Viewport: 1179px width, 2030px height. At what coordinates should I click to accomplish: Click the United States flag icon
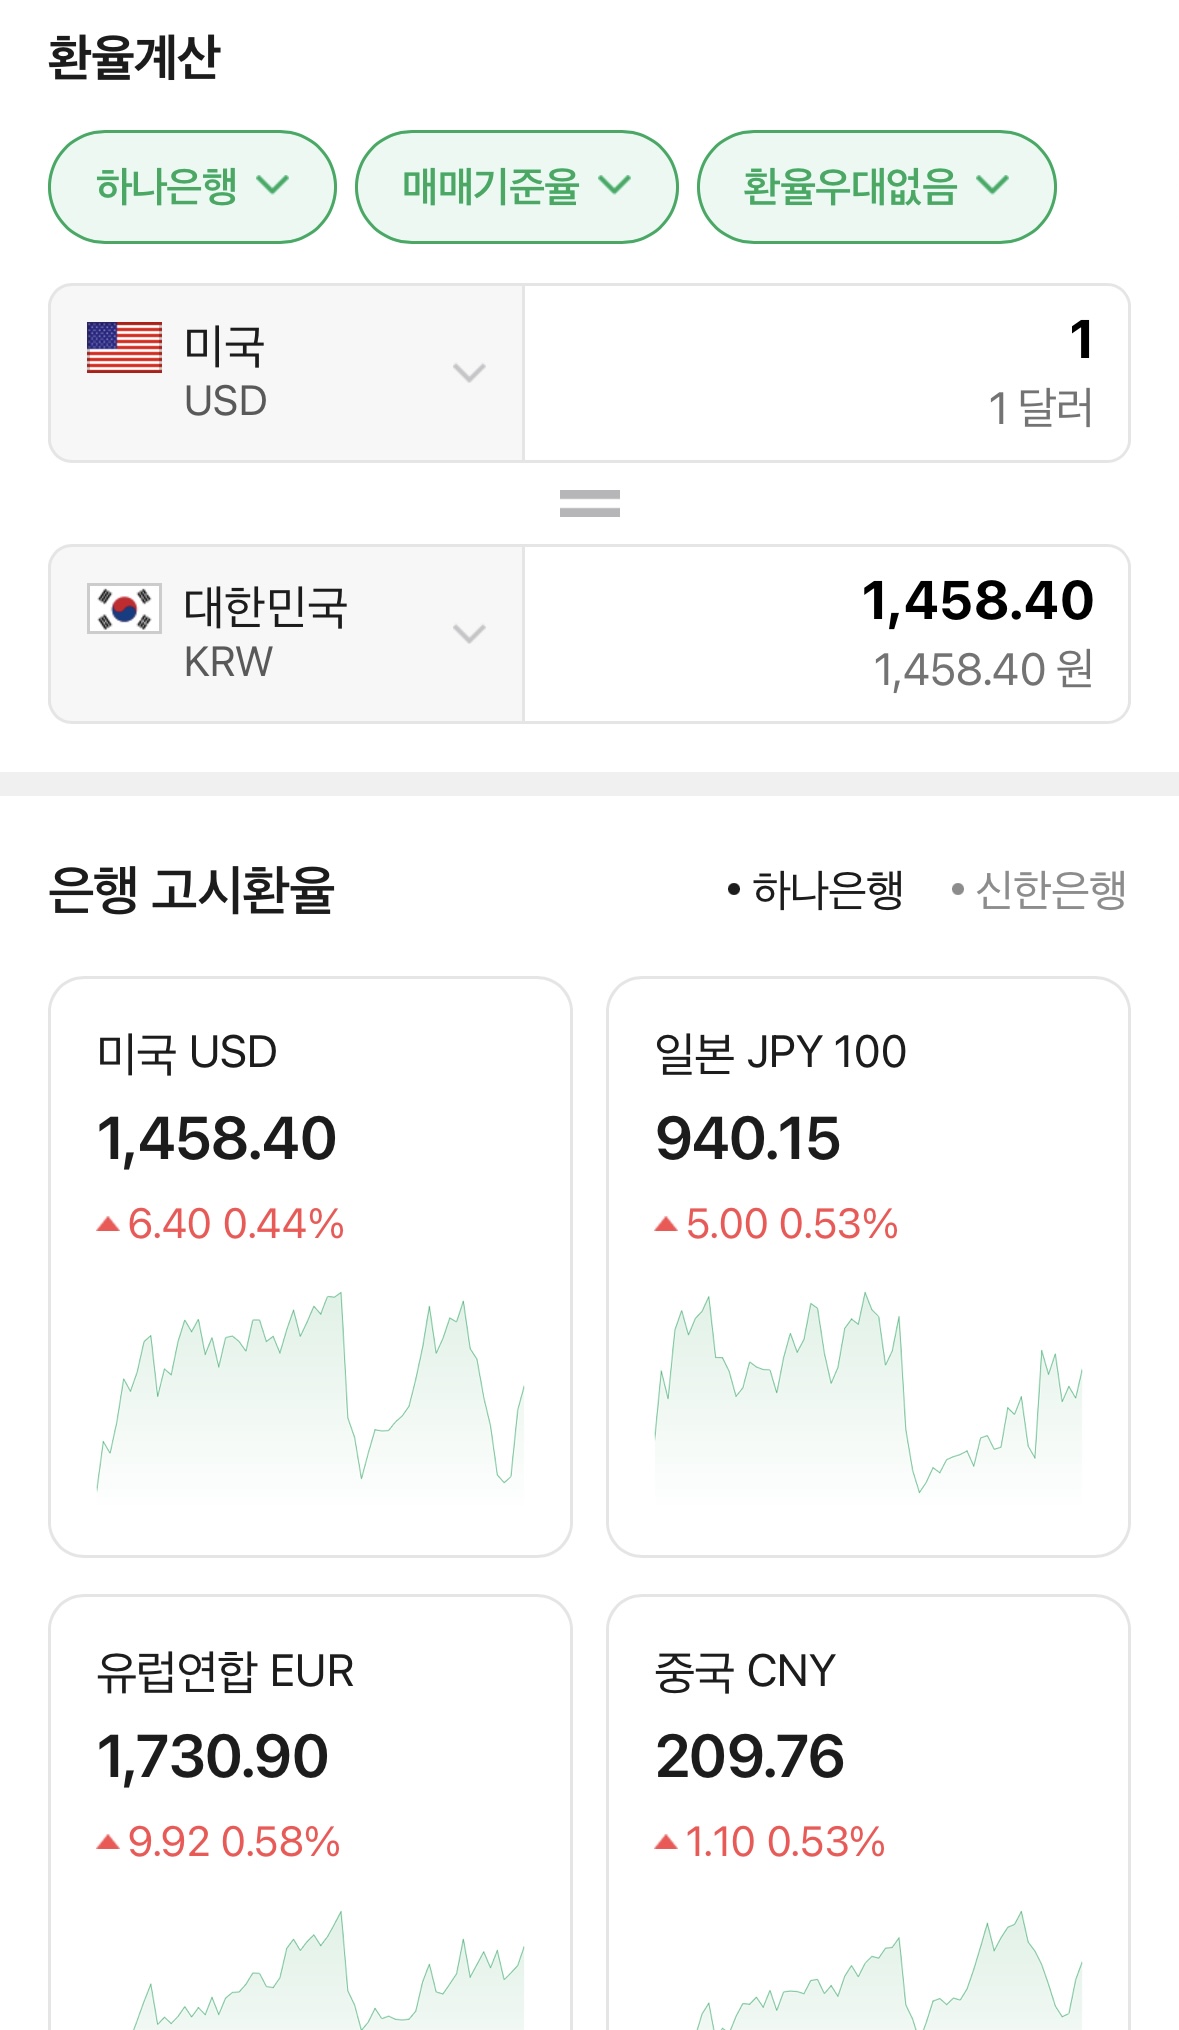(x=124, y=347)
